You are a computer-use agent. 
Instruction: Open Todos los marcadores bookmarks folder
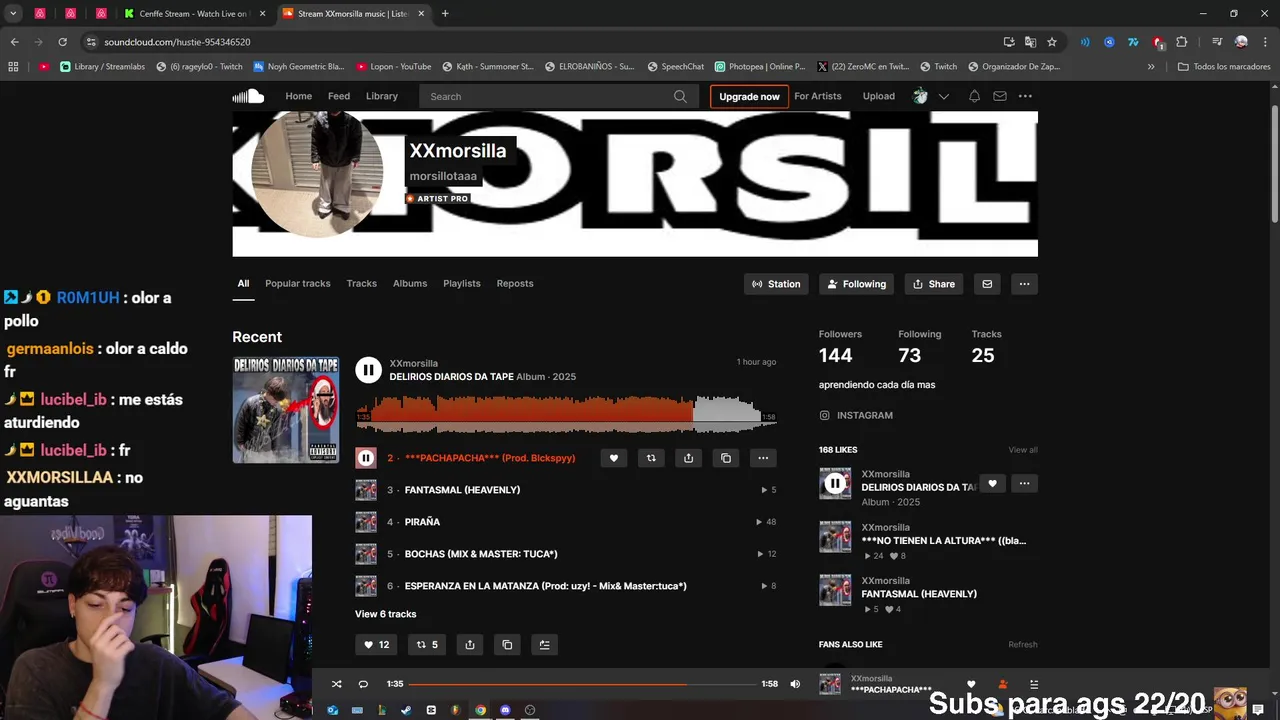click(x=1224, y=67)
